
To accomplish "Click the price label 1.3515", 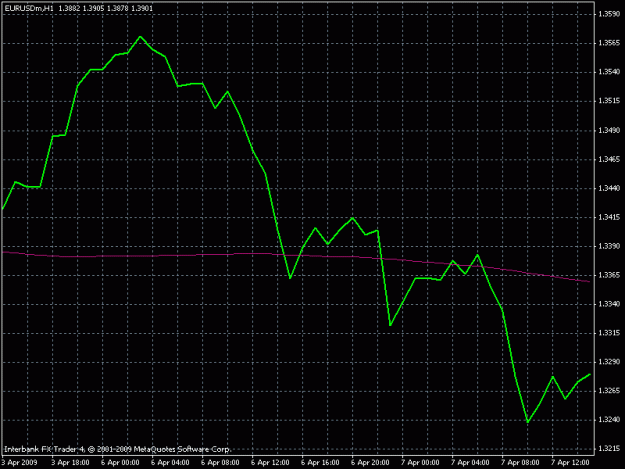I will pos(609,101).
